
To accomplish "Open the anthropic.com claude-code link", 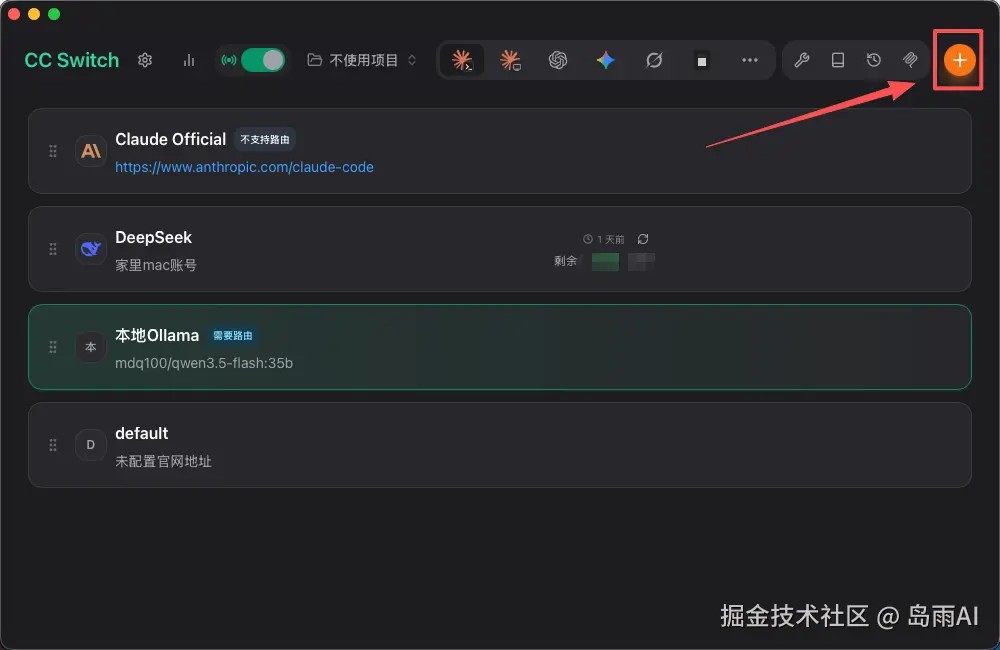I will [x=244, y=167].
